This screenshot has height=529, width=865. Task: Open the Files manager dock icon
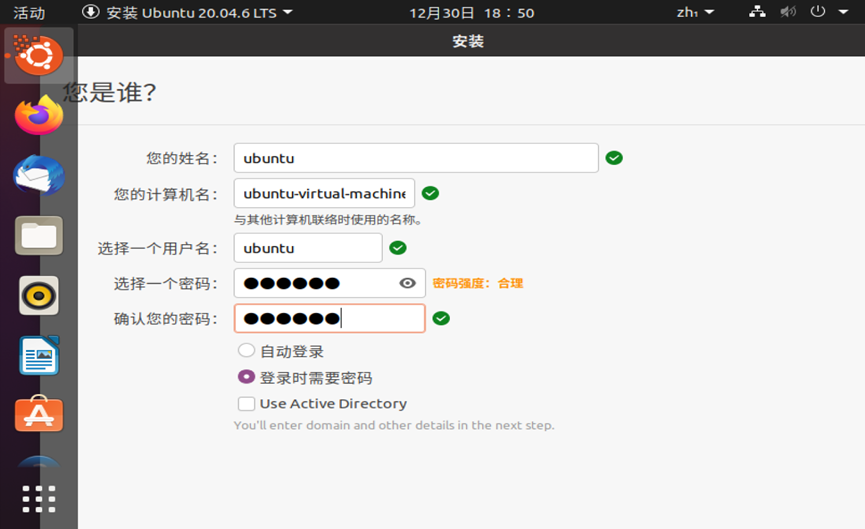(x=39, y=236)
